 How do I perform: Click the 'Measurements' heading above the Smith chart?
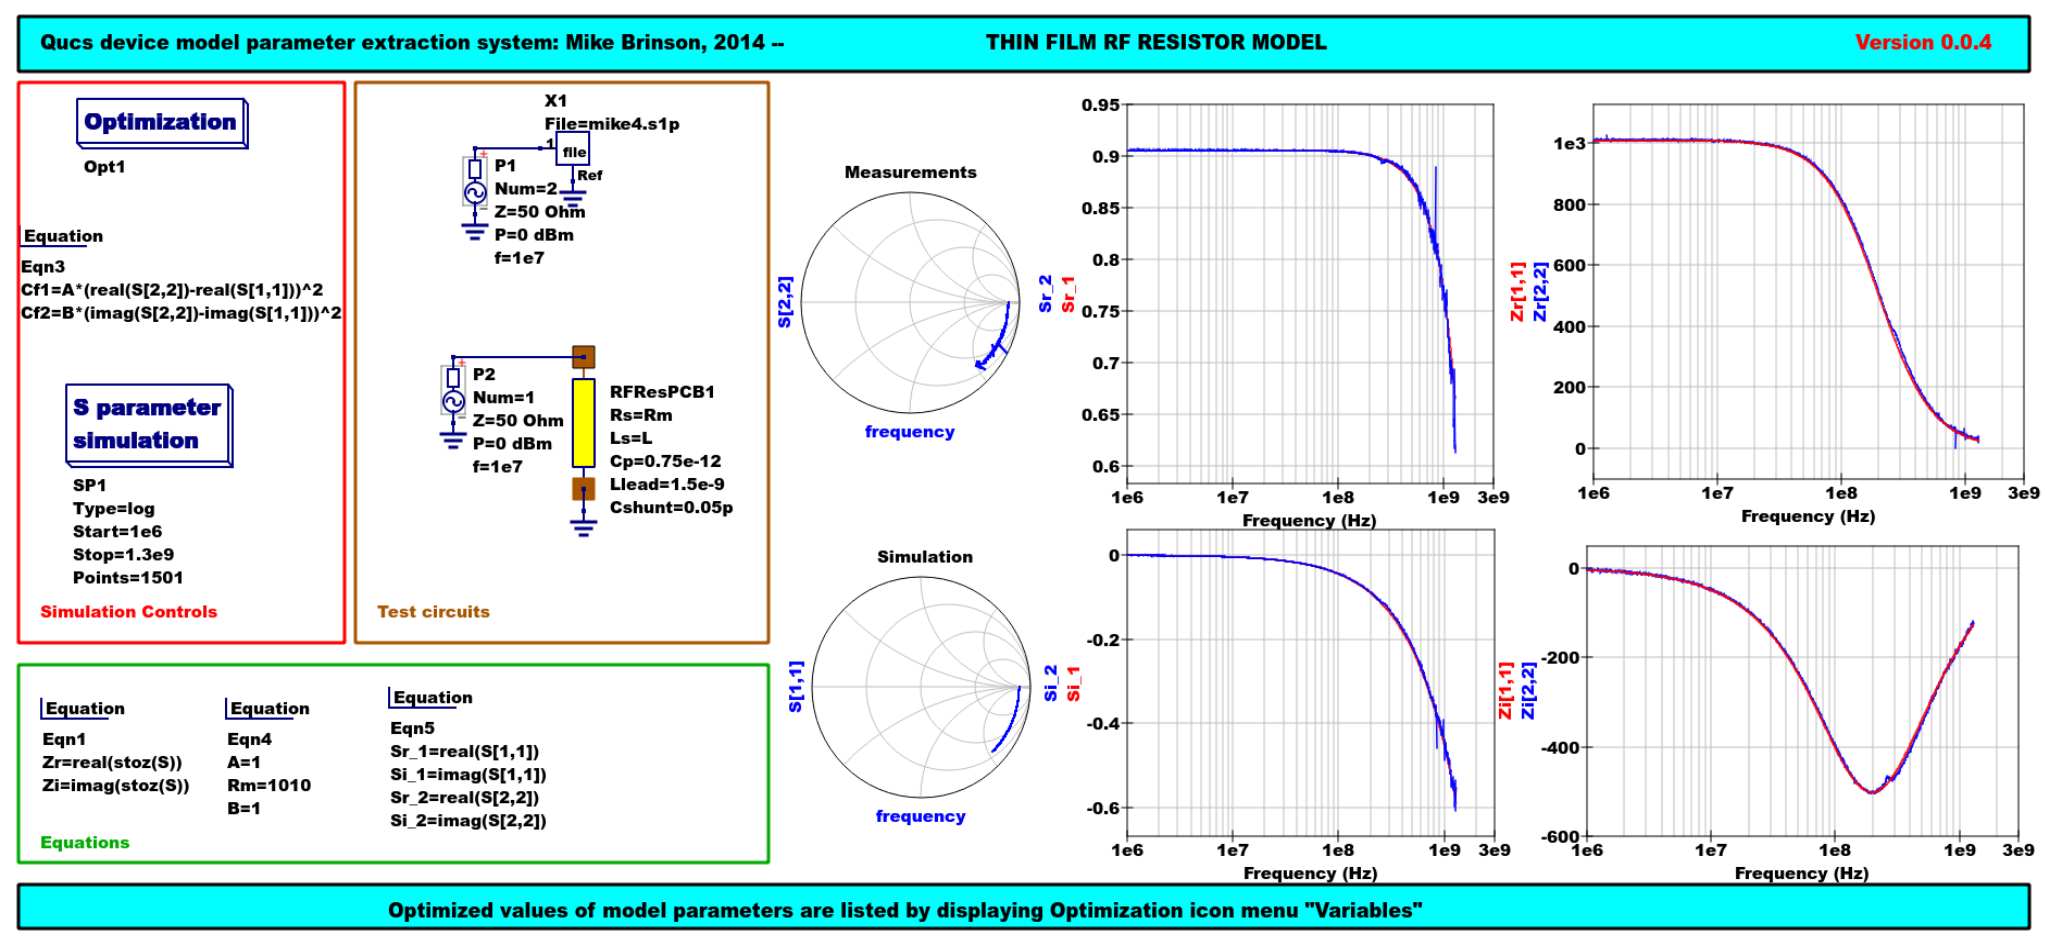[x=910, y=172]
